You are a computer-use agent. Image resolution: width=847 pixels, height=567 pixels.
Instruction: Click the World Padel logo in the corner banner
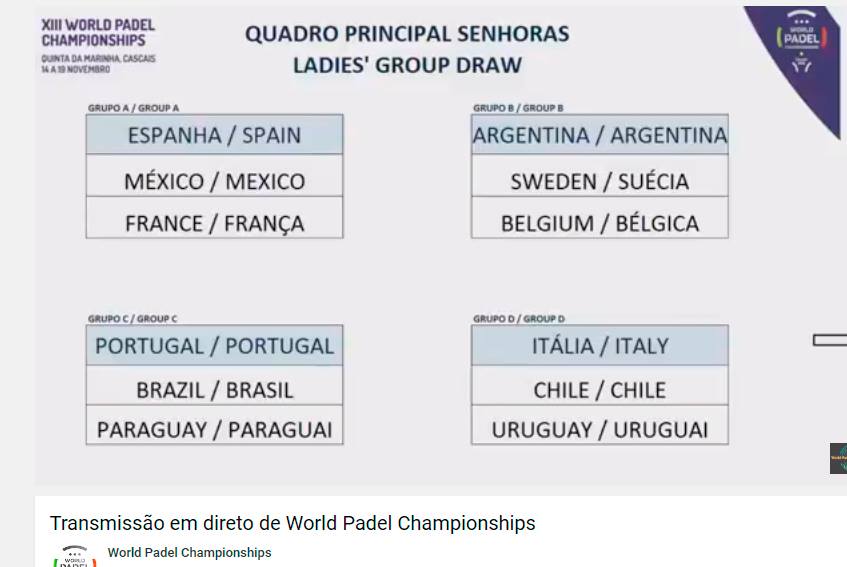click(x=802, y=41)
